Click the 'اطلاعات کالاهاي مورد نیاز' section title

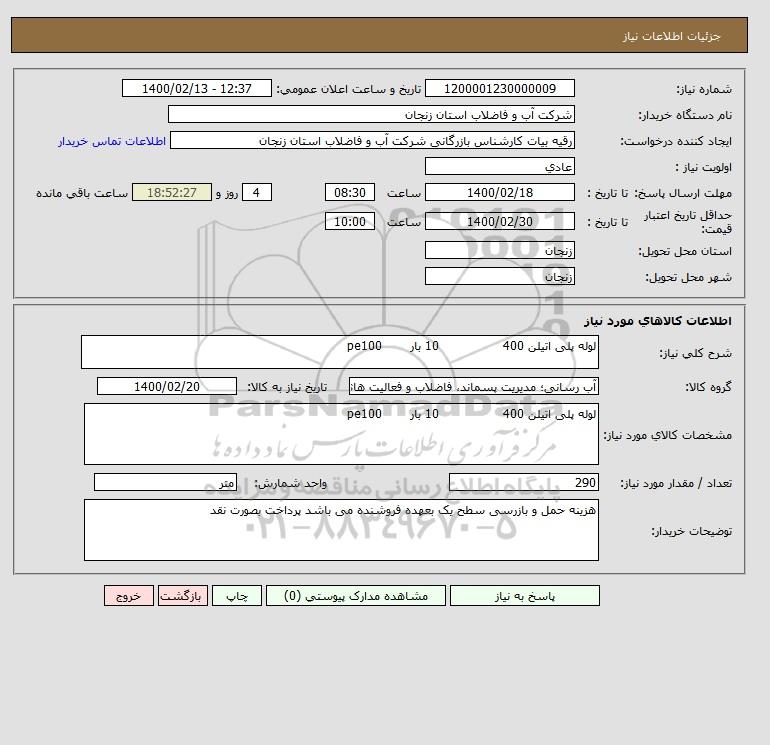coord(658,321)
